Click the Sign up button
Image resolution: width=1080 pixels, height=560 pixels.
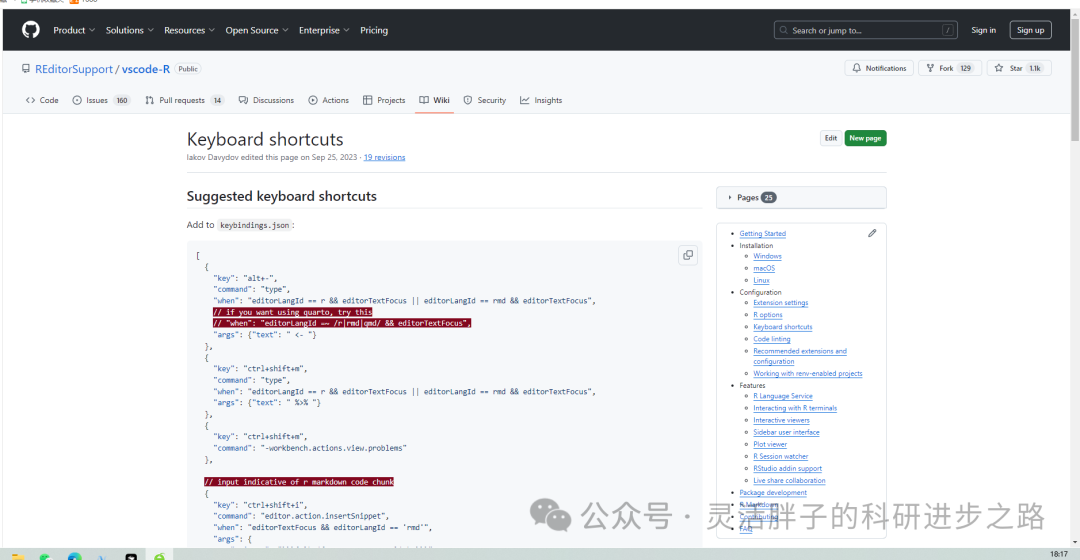[x=1030, y=30]
